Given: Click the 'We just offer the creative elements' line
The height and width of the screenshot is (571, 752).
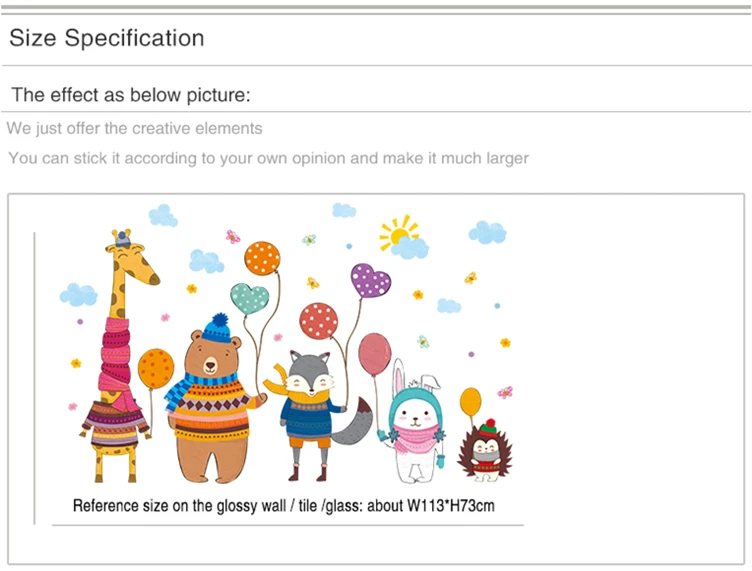Looking at the screenshot, I should pyautogui.click(x=134, y=128).
